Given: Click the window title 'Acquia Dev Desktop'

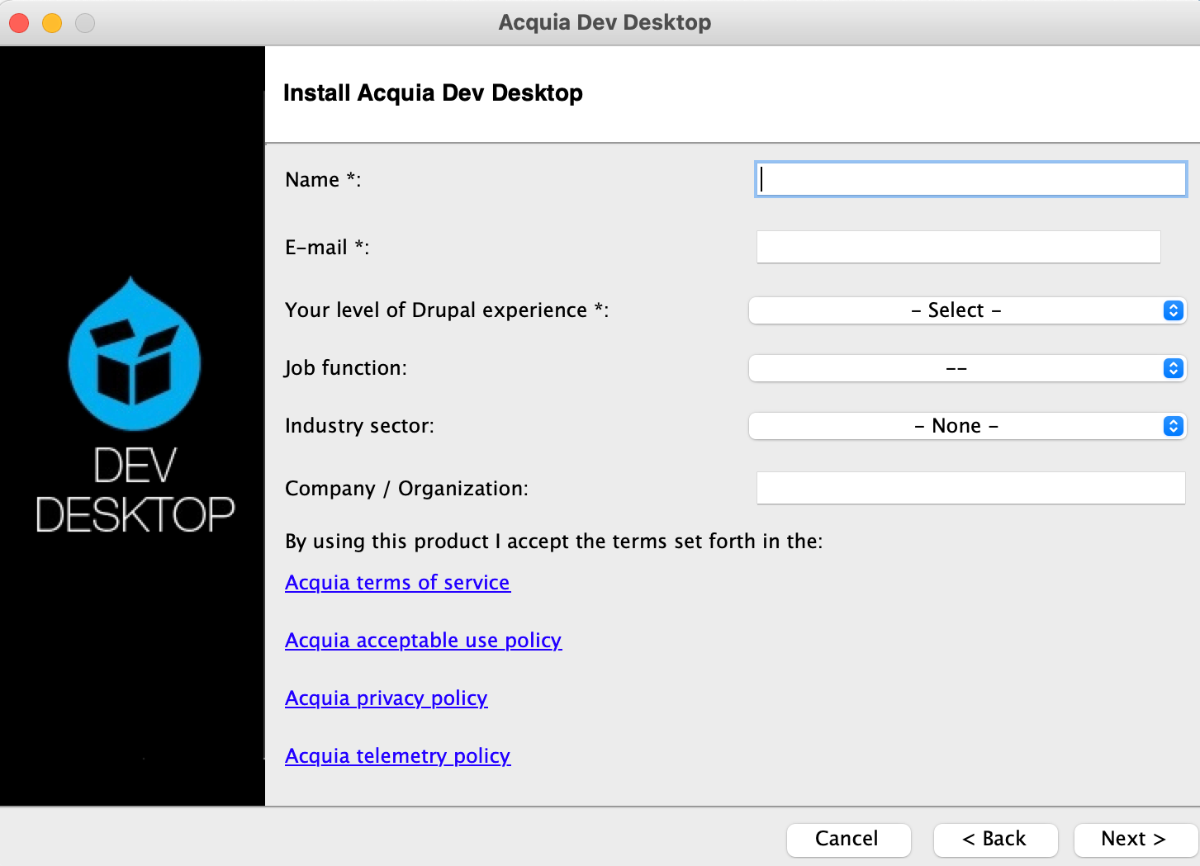Looking at the screenshot, I should (x=605, y=22).
